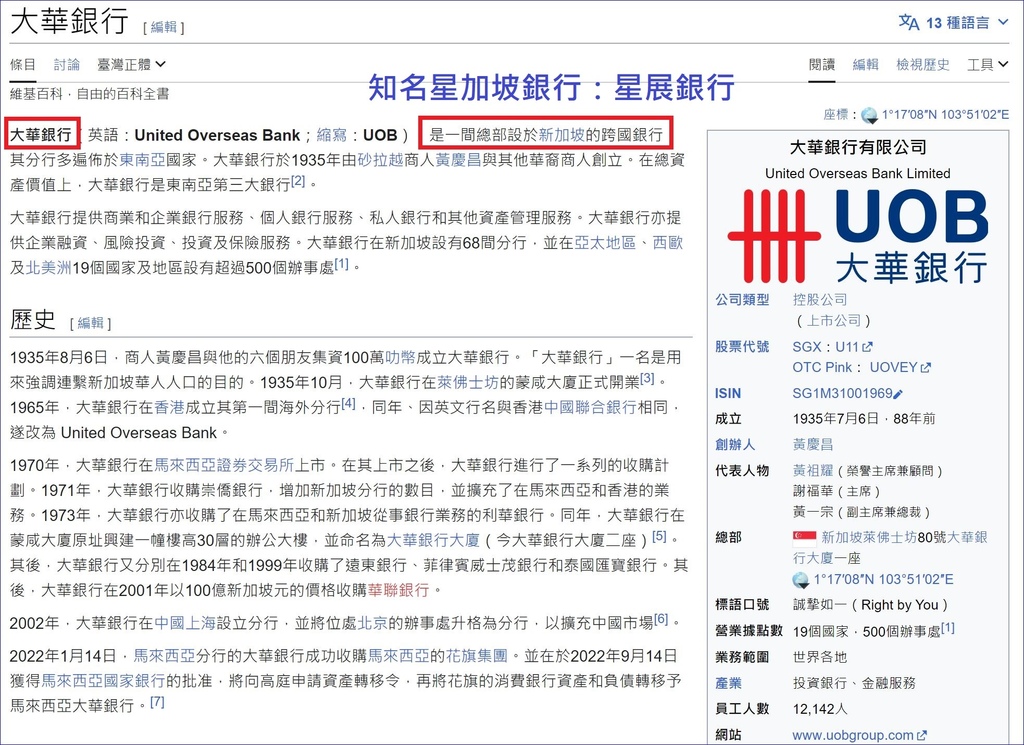
Task: Visit the www.uobgroup.com website link
Action: coord(853,736)
